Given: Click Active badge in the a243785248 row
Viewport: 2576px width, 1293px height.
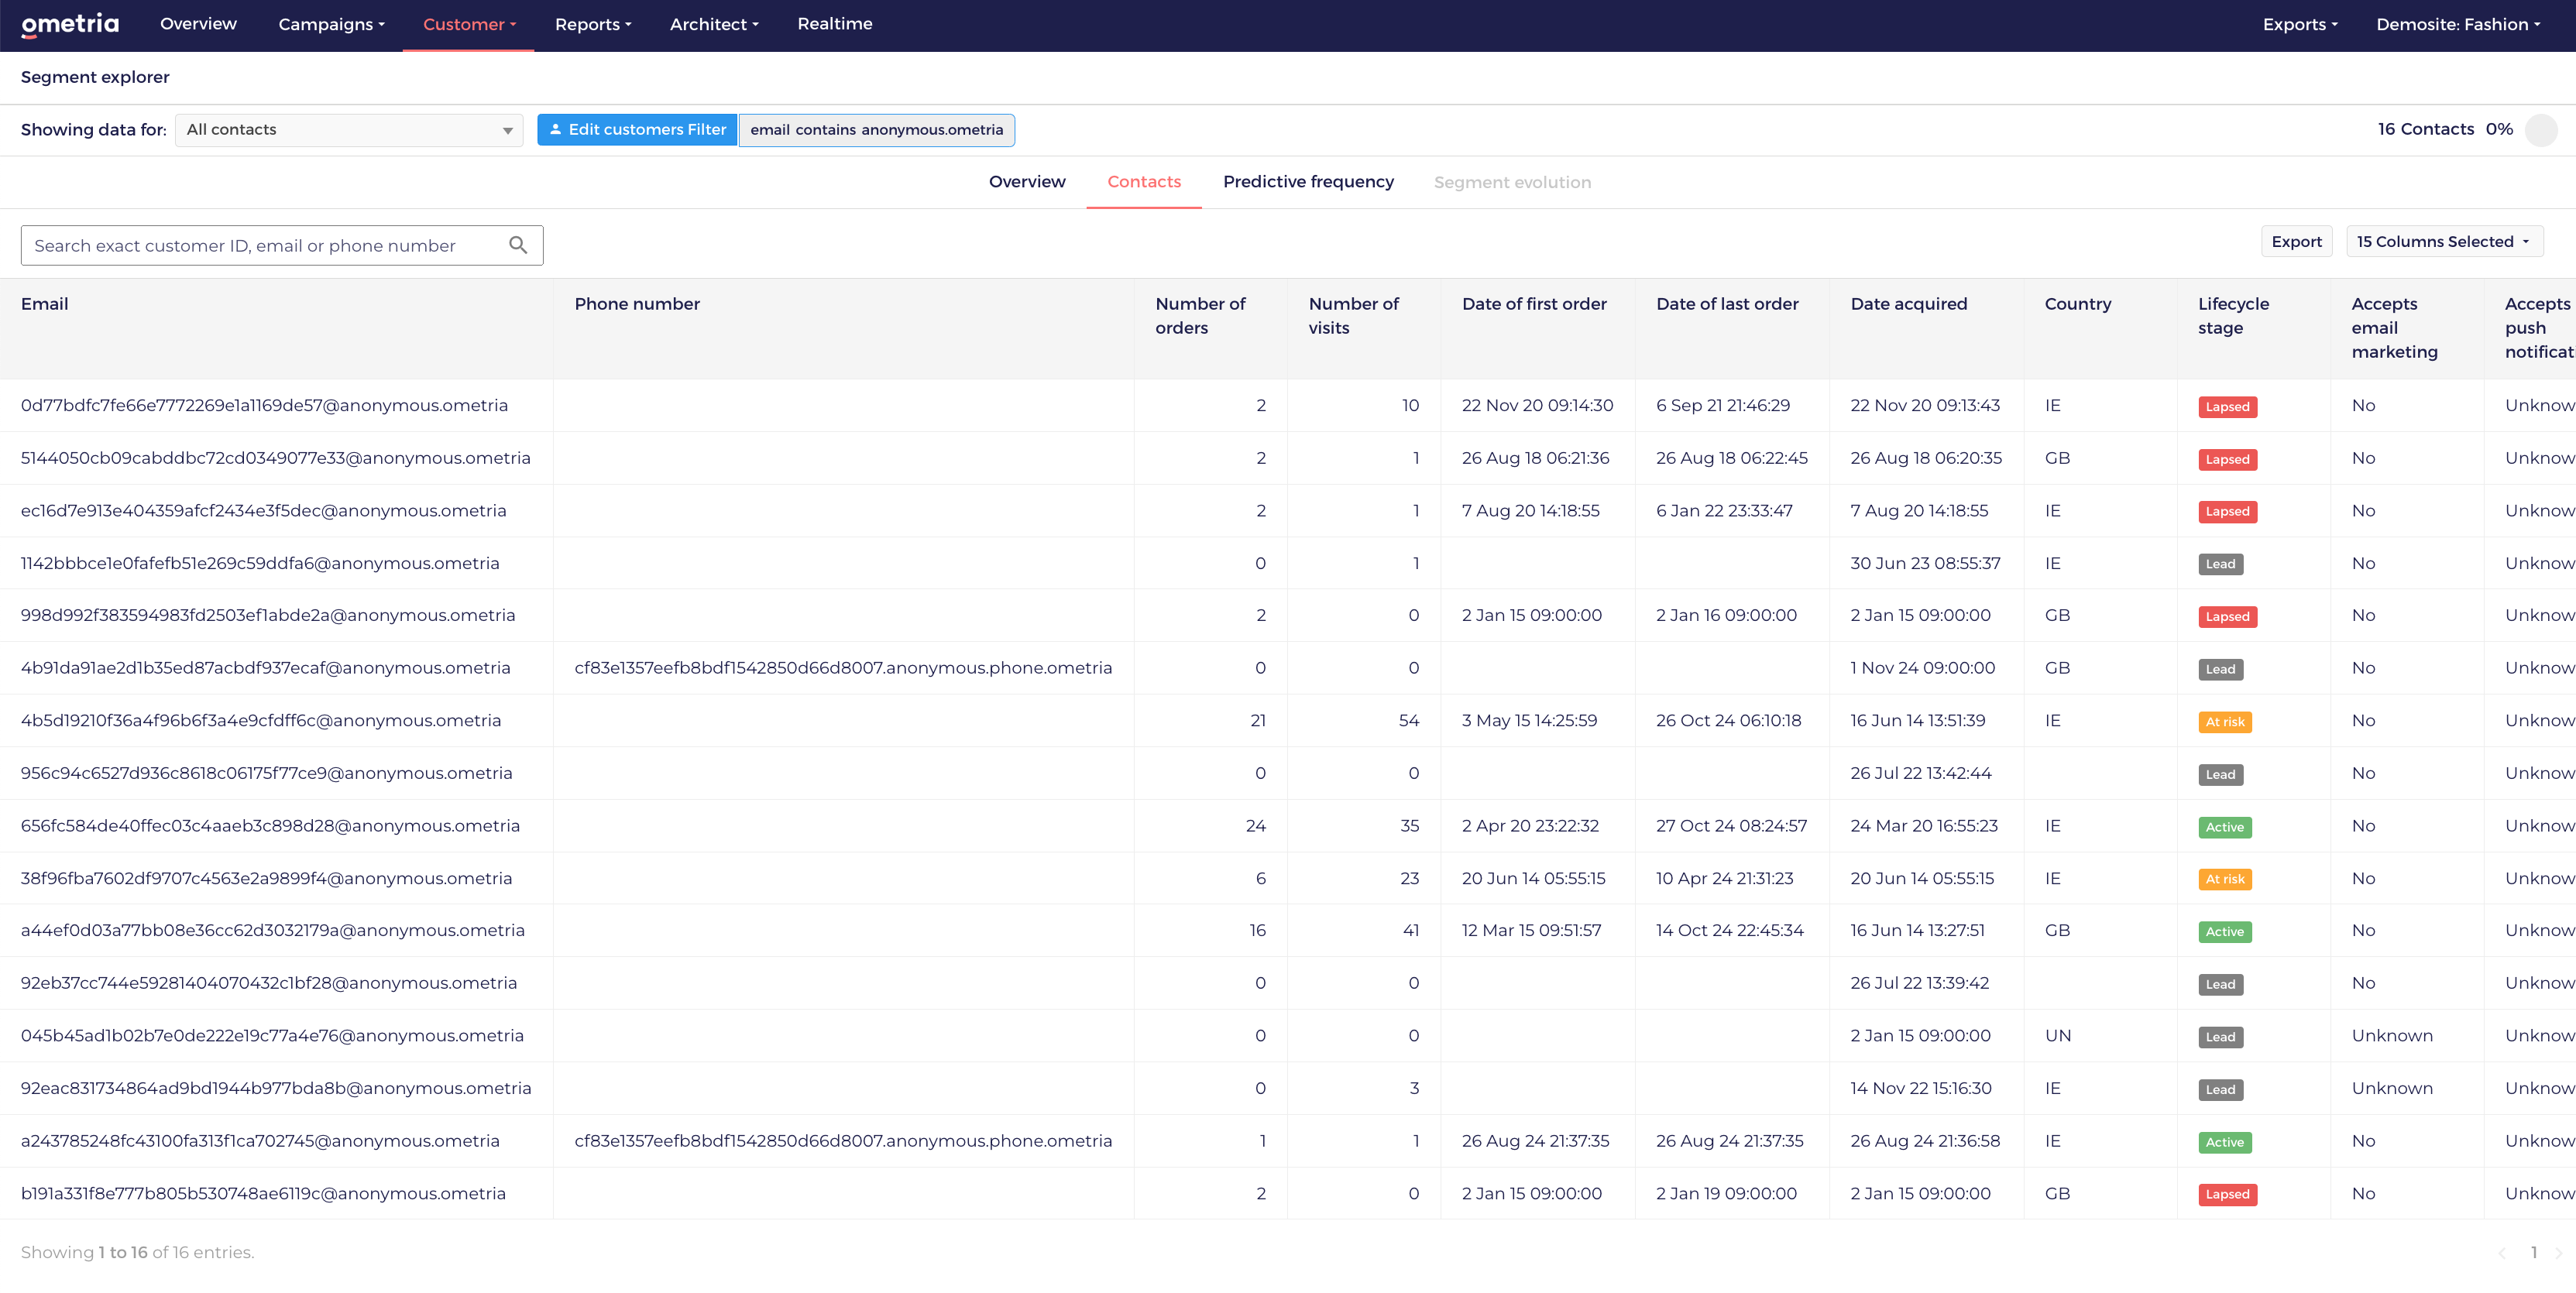Looking at the screenshot, I should [x=2225, y=1142].
